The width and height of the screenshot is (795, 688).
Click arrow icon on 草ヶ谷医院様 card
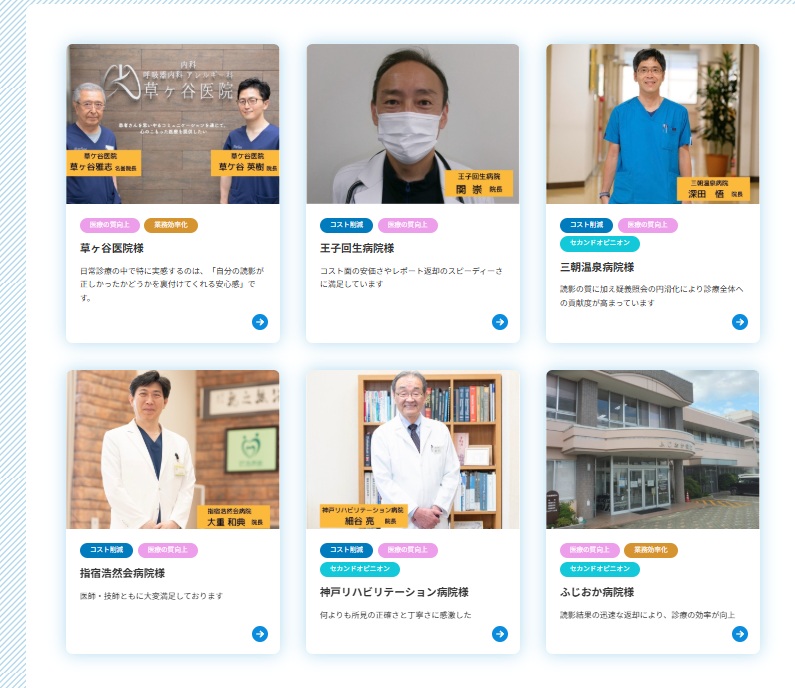coord(260,322)
